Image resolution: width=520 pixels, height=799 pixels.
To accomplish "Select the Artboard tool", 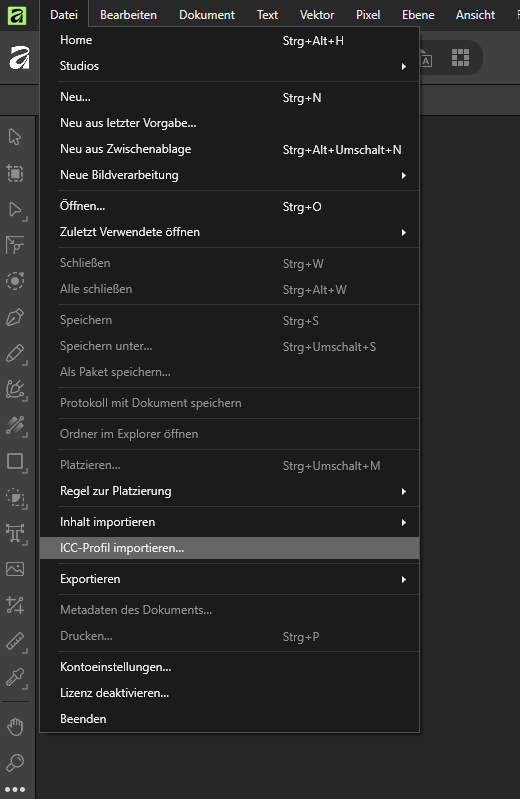I will 15,173.
